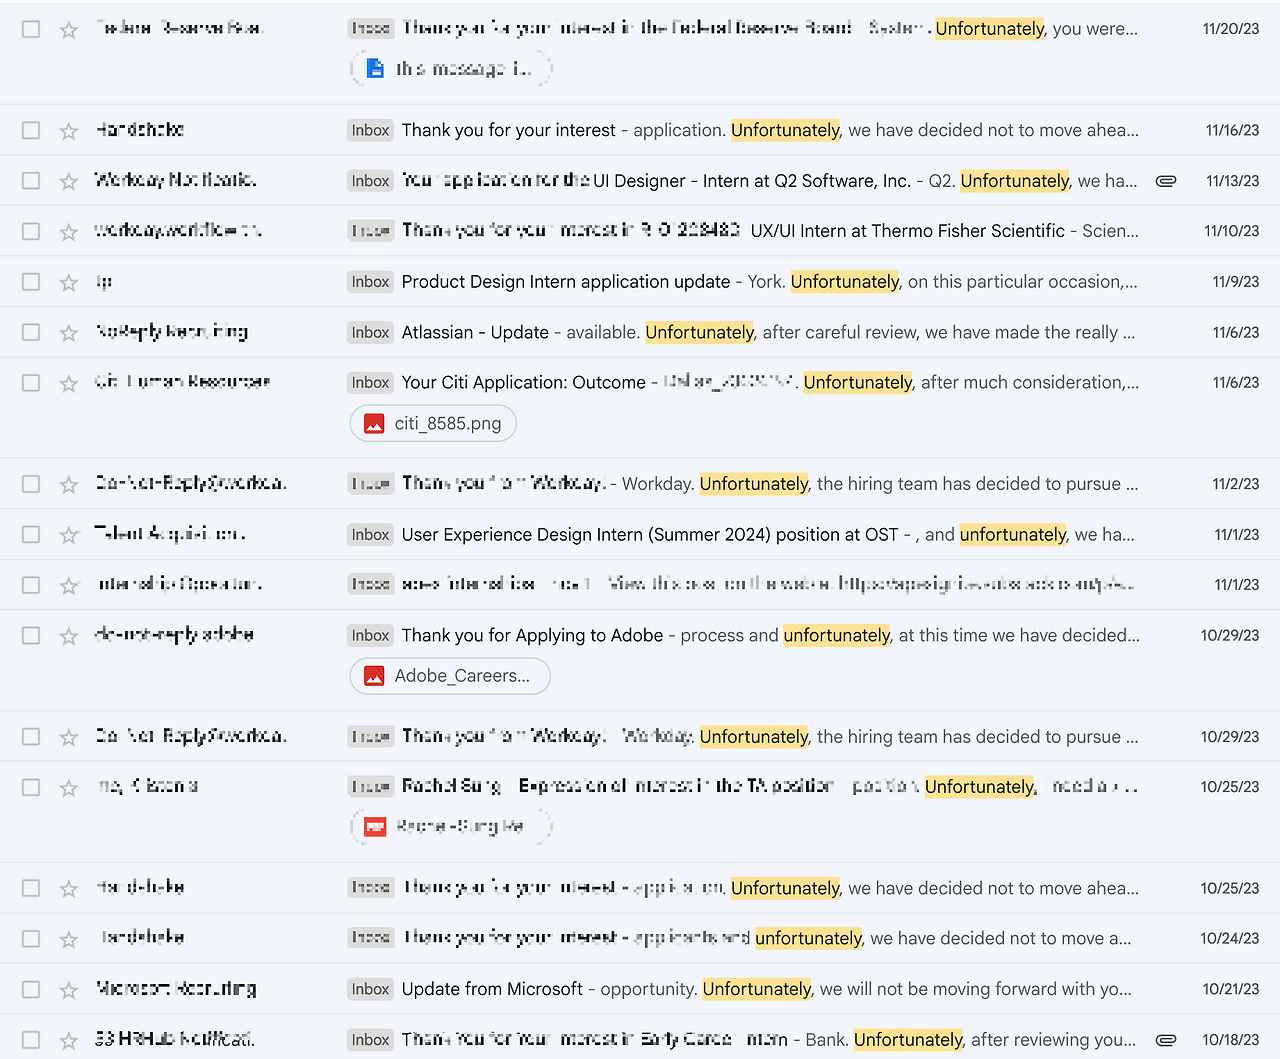This screenshot has width=1280, height=1059.
Task: Click the blue document icon on the top email's attachment
Action: (x=374, y=68)
